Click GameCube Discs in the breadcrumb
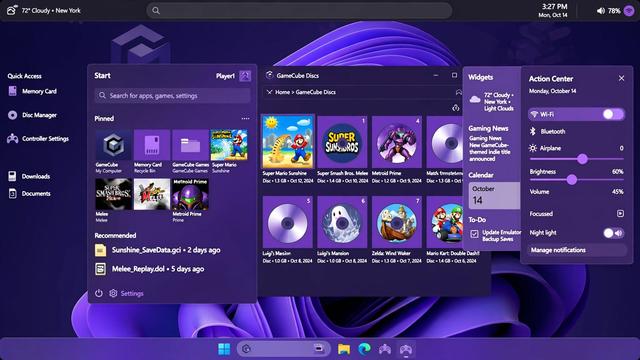Viewport: 640px width, 360px height. coord(316,92)
